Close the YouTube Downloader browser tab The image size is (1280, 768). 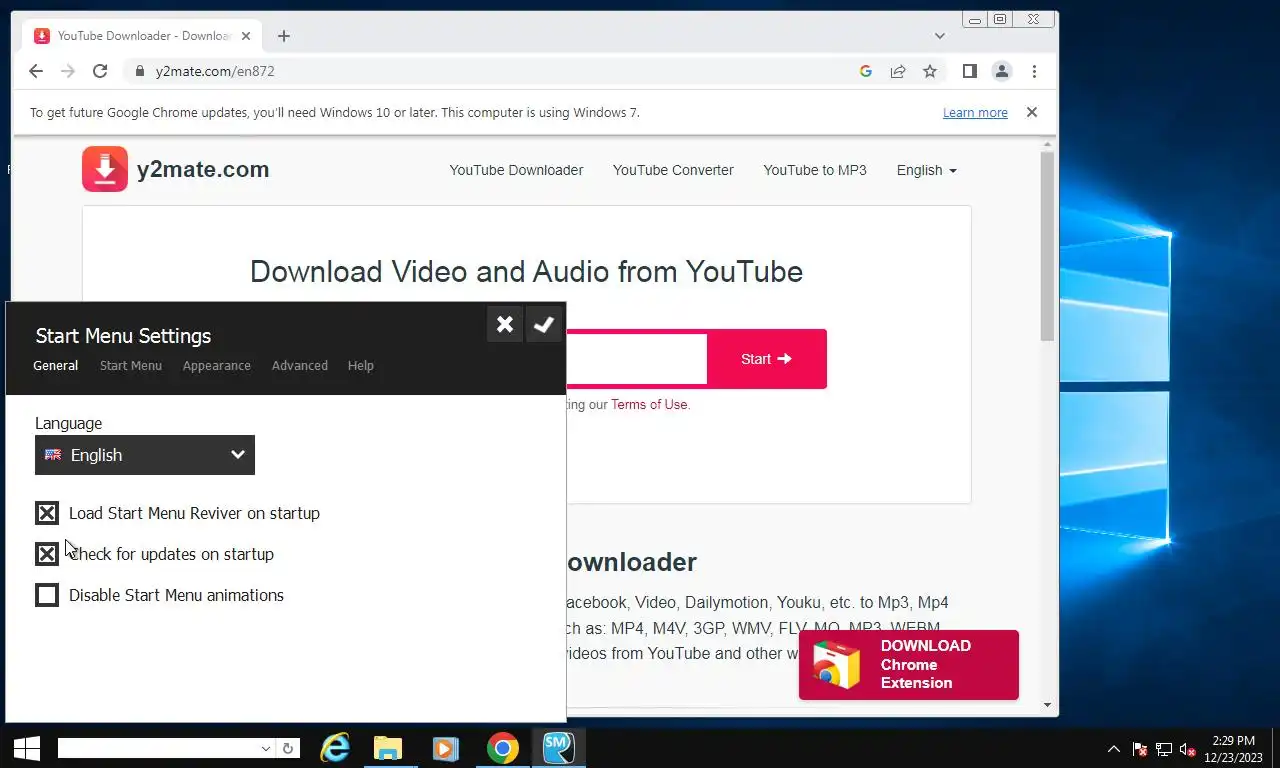(247, 36)
